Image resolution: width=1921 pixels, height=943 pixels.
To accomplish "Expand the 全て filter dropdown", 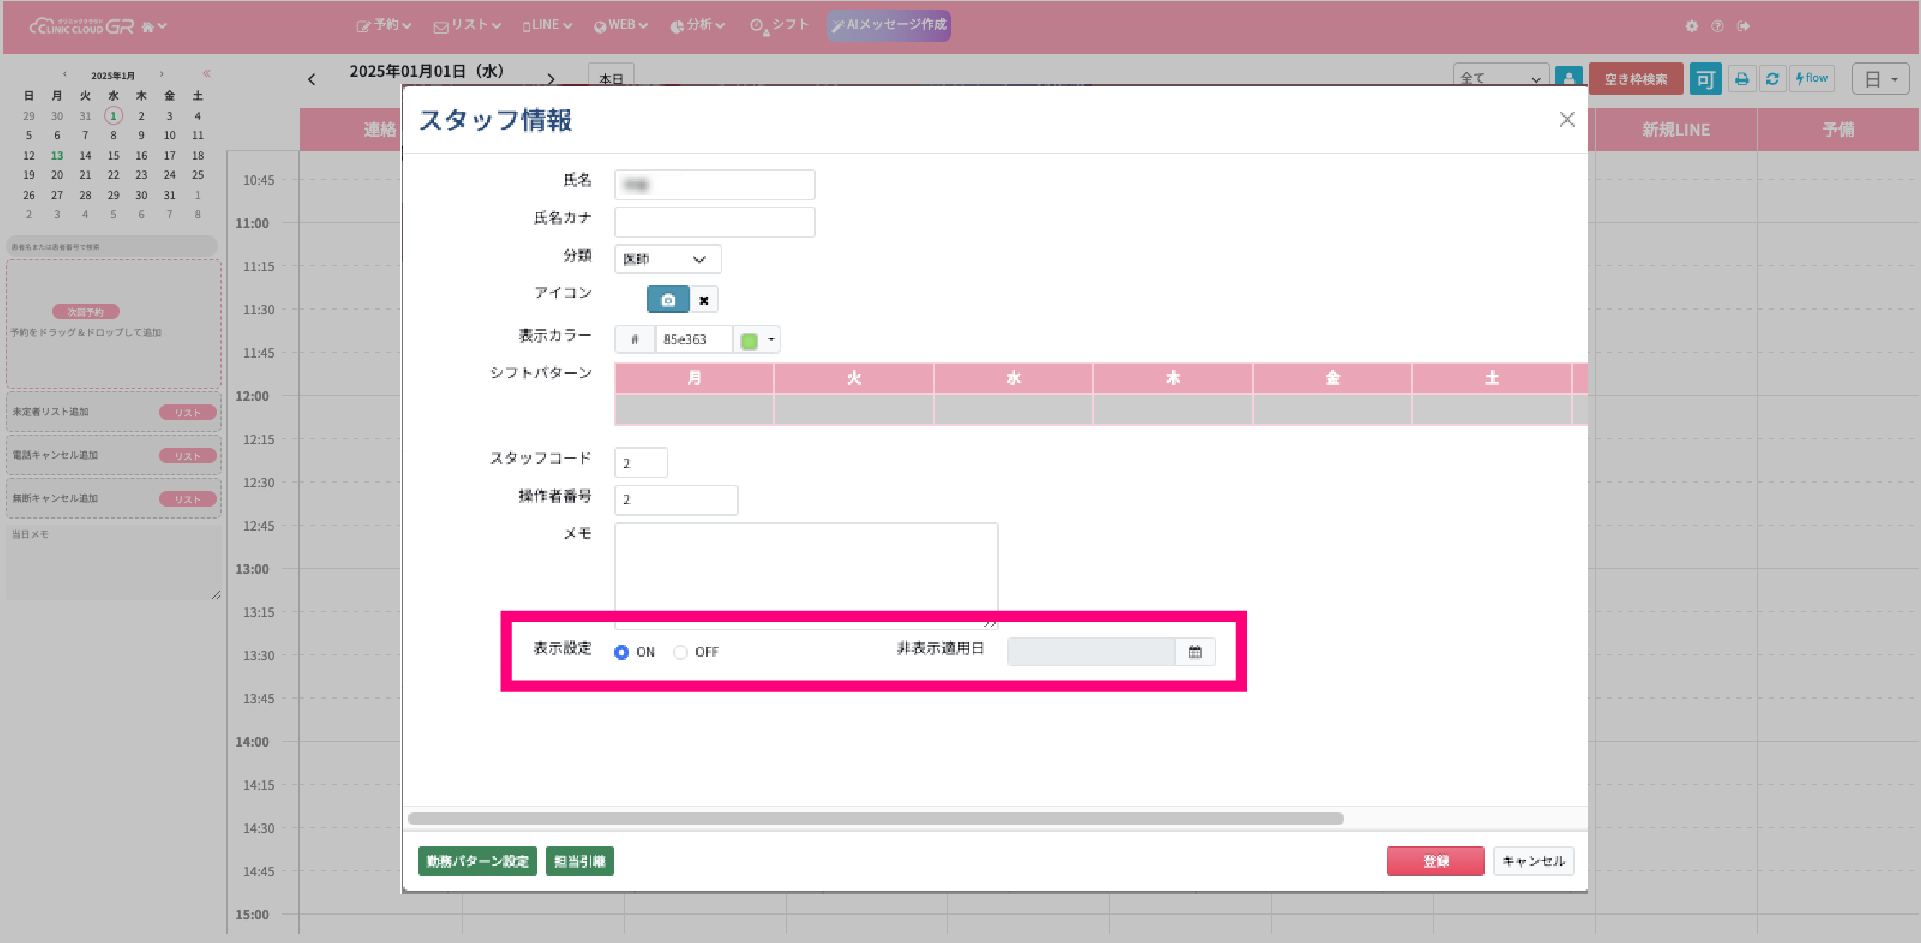I will tap(1500, 78).
